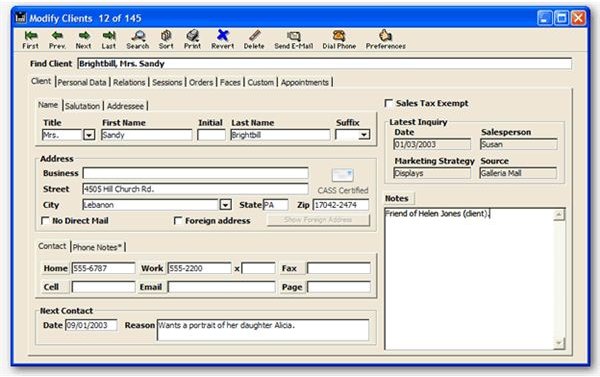Switch to the Personal Data tab
This screenshot has height=377, width=600.
(x=82, y=82)
